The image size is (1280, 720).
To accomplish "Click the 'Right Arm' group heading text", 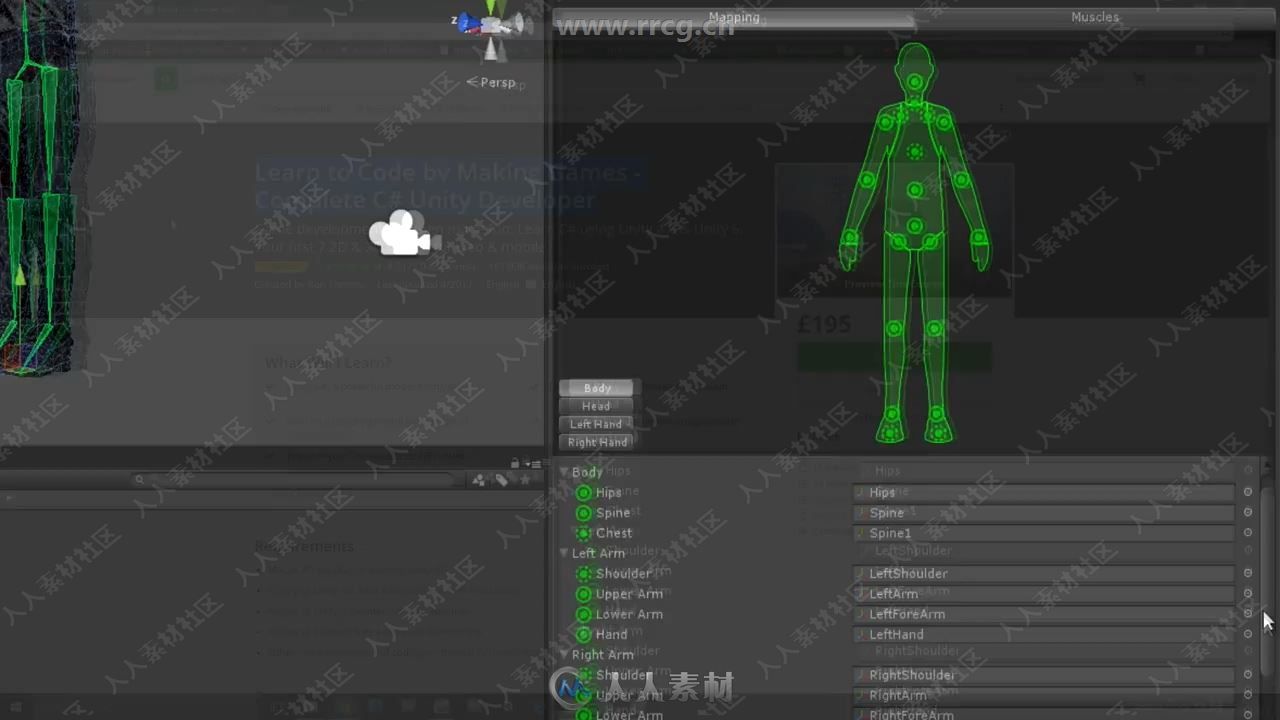I will coord(603,655).
